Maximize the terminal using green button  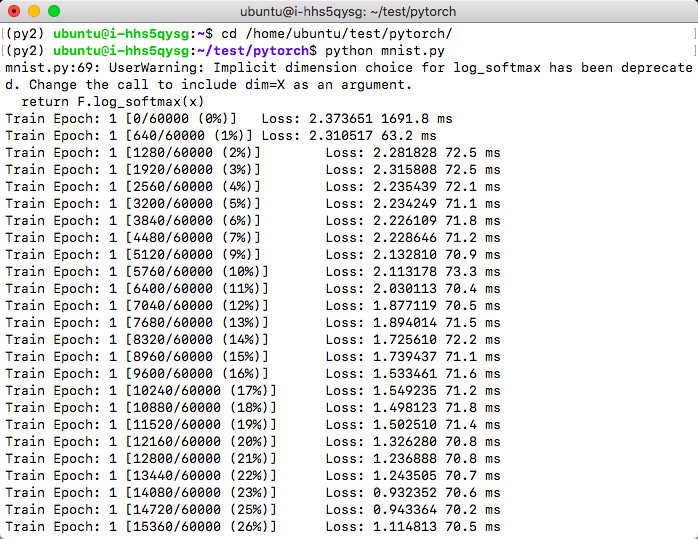(54, 12)
